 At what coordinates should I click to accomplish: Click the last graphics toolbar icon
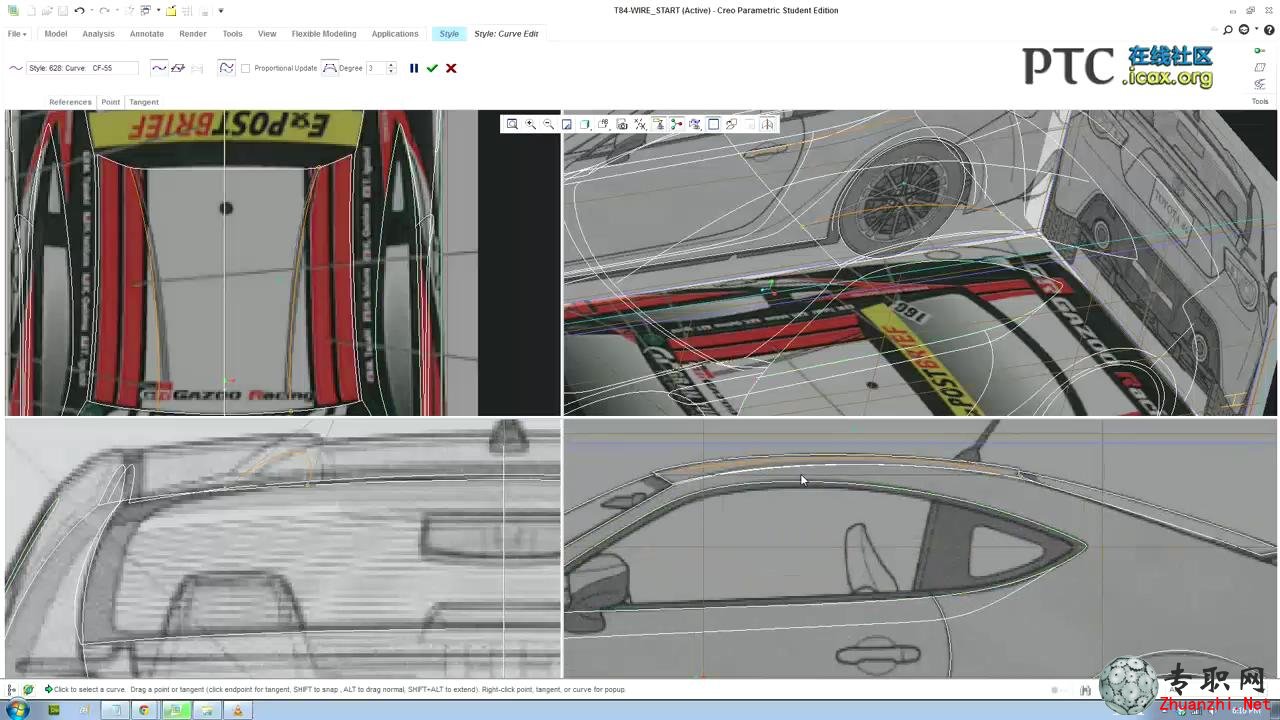point(767,124)
